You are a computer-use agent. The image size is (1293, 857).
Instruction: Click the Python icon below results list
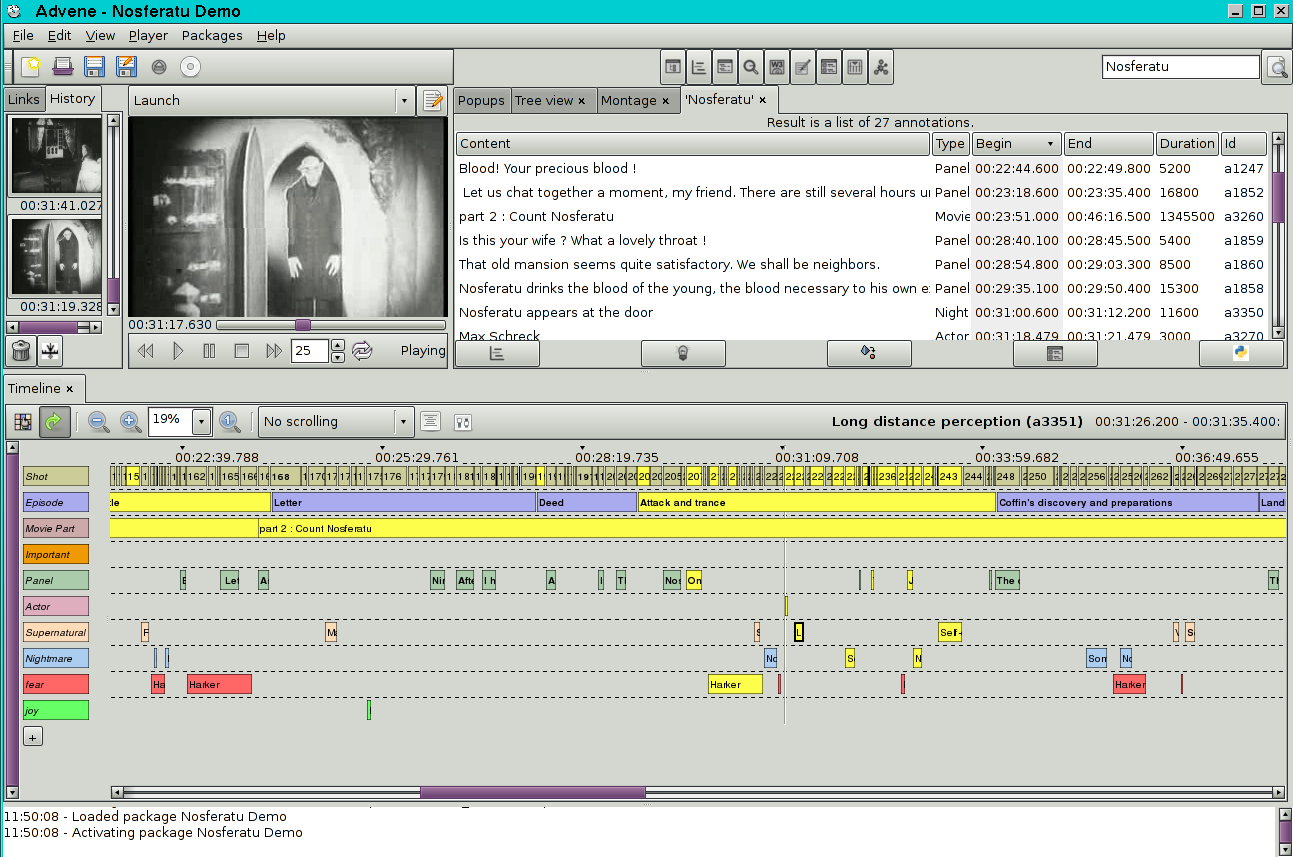(1240, 353)
